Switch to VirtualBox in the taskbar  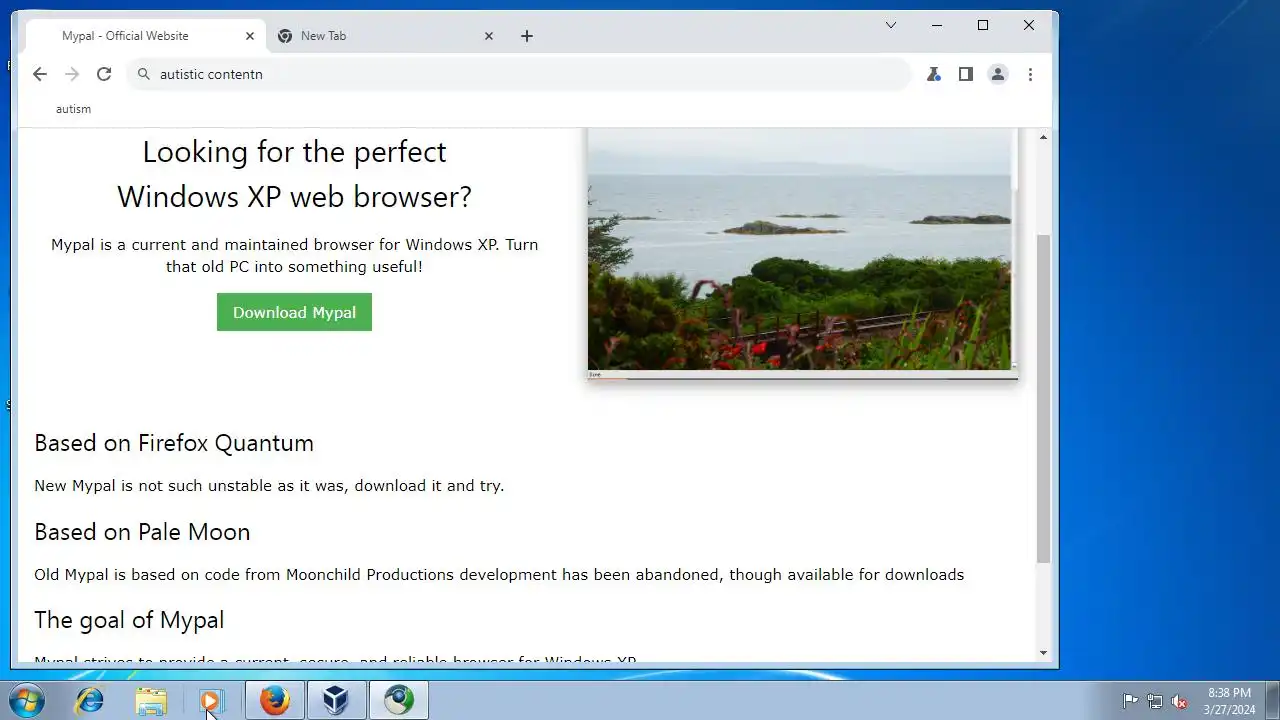coord(336,700)
